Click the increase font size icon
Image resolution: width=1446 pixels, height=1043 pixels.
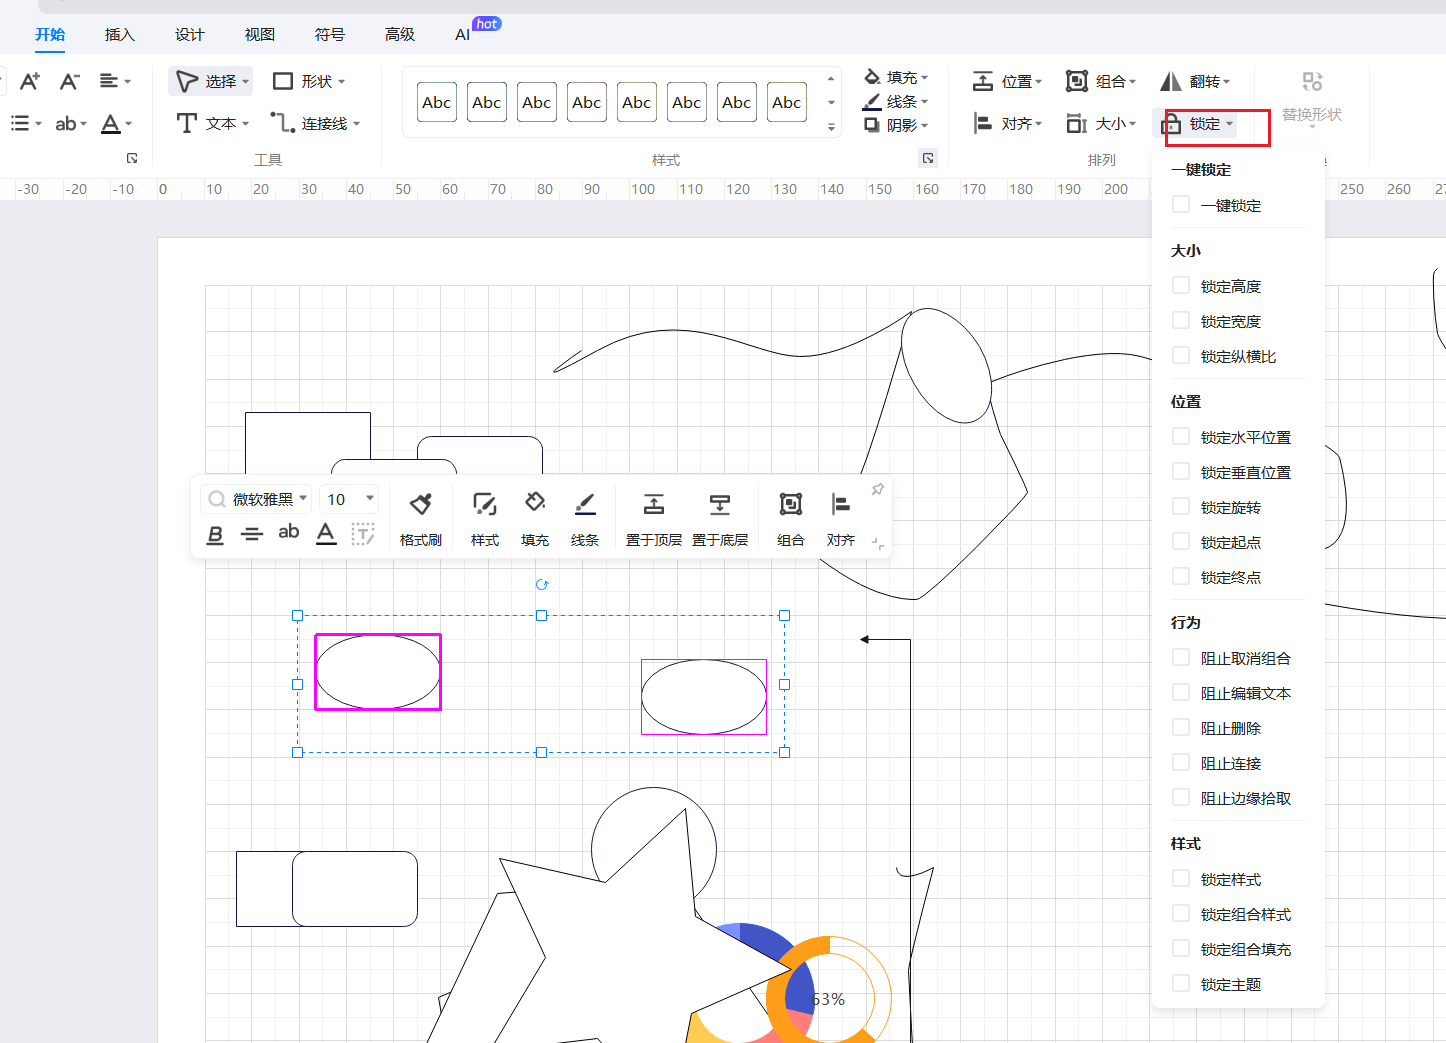click(x=30, y=81)
